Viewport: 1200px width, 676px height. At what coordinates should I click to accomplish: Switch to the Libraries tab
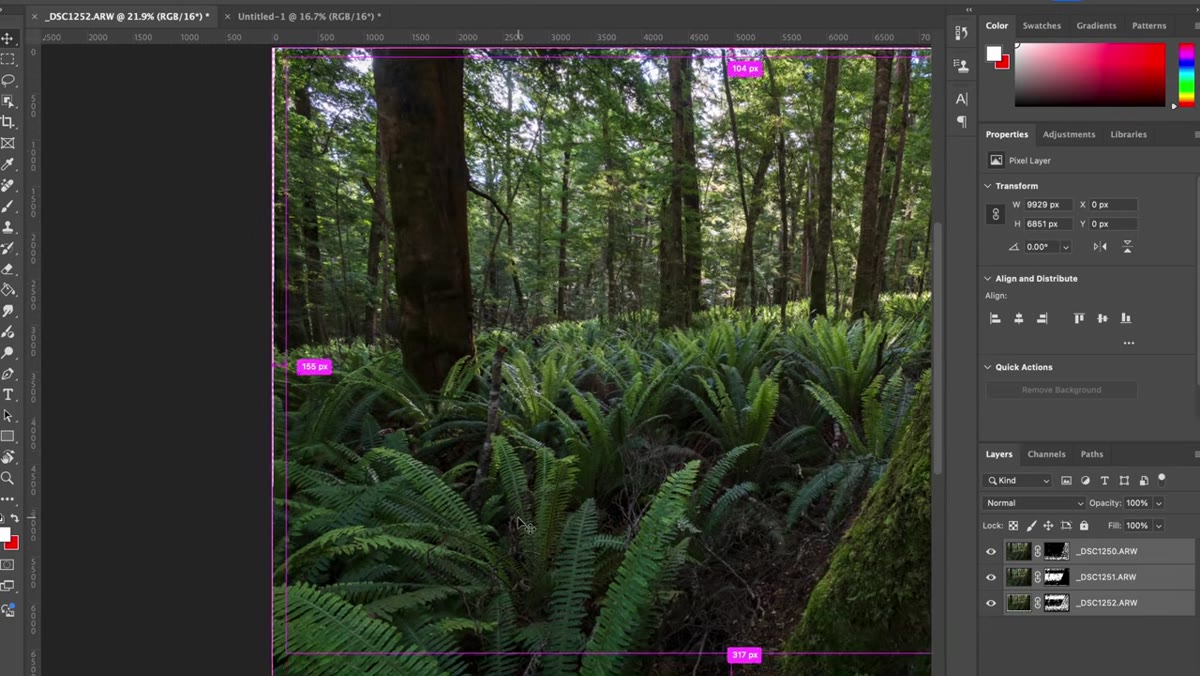(x=1128, y=134)
